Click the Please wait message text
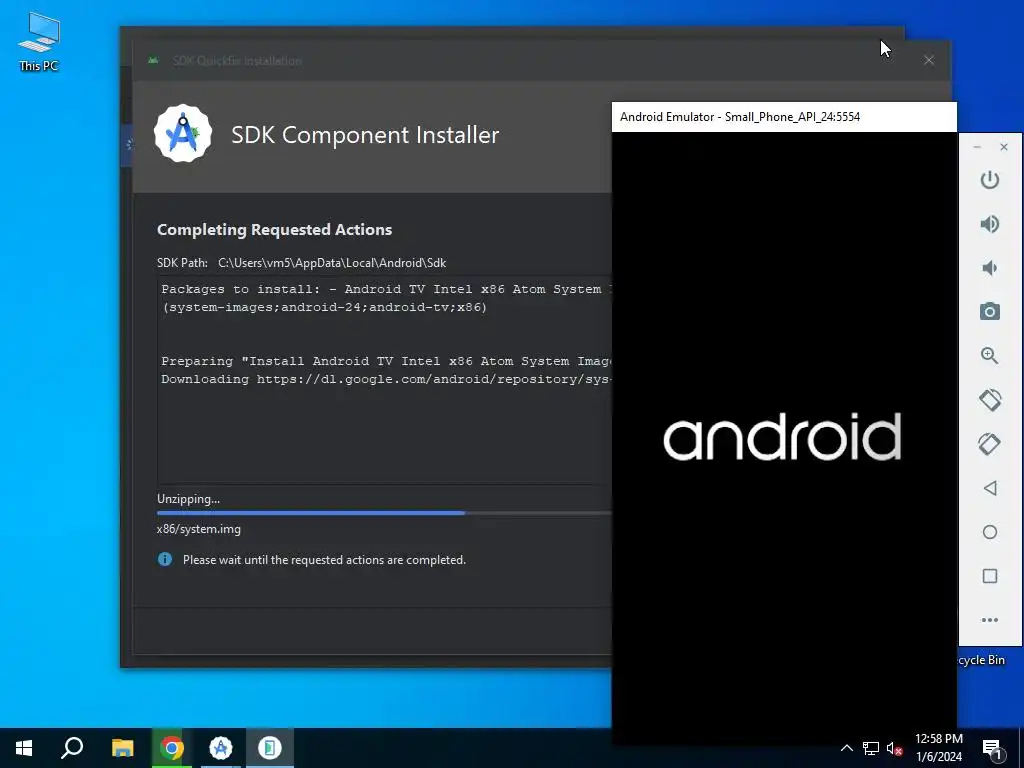Screen dimensions: 1024x768 point(325,560)
